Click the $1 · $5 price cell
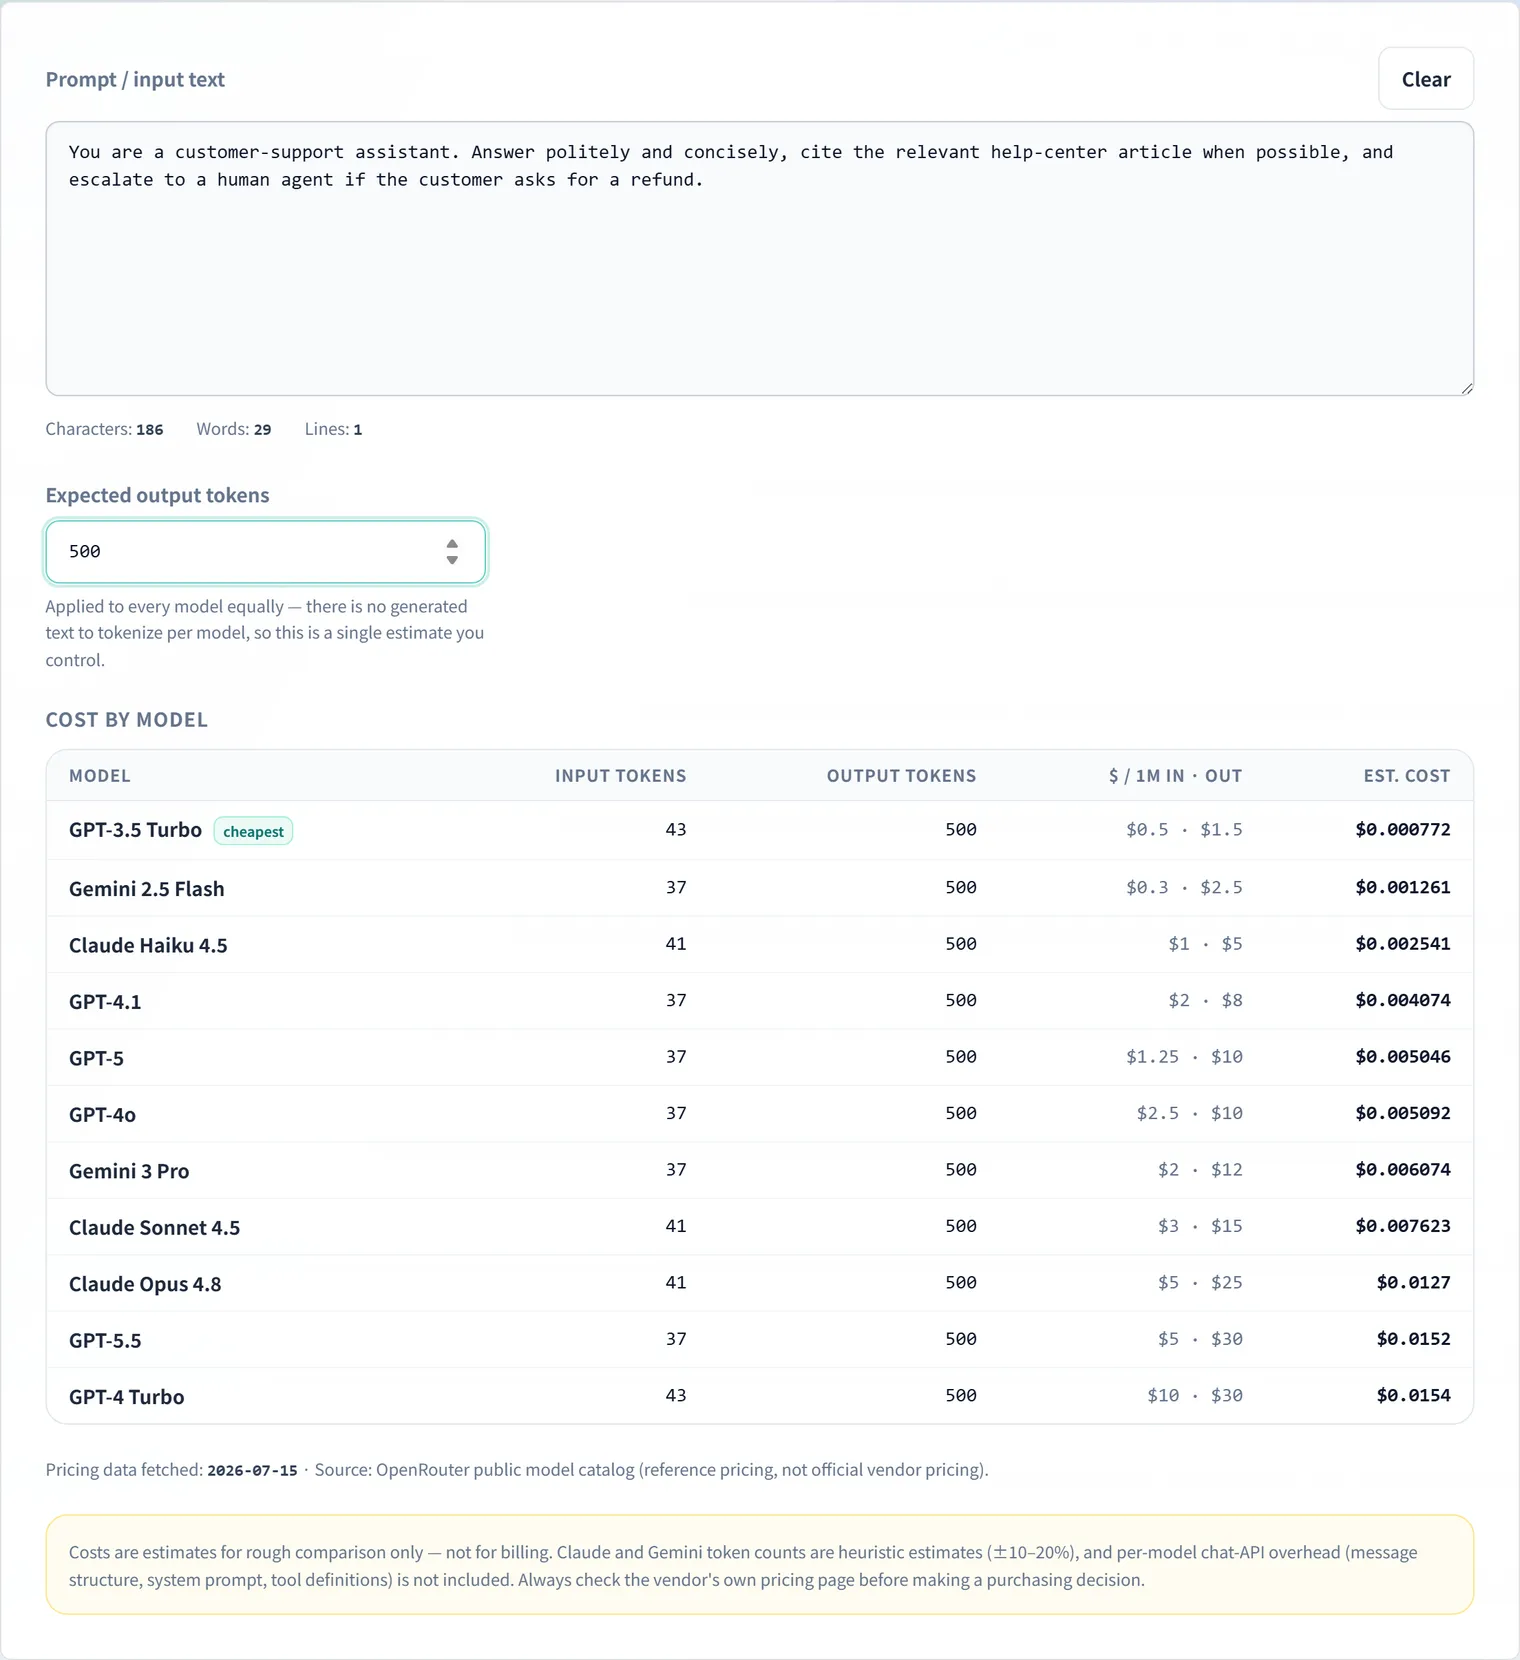 [1205, 943]
